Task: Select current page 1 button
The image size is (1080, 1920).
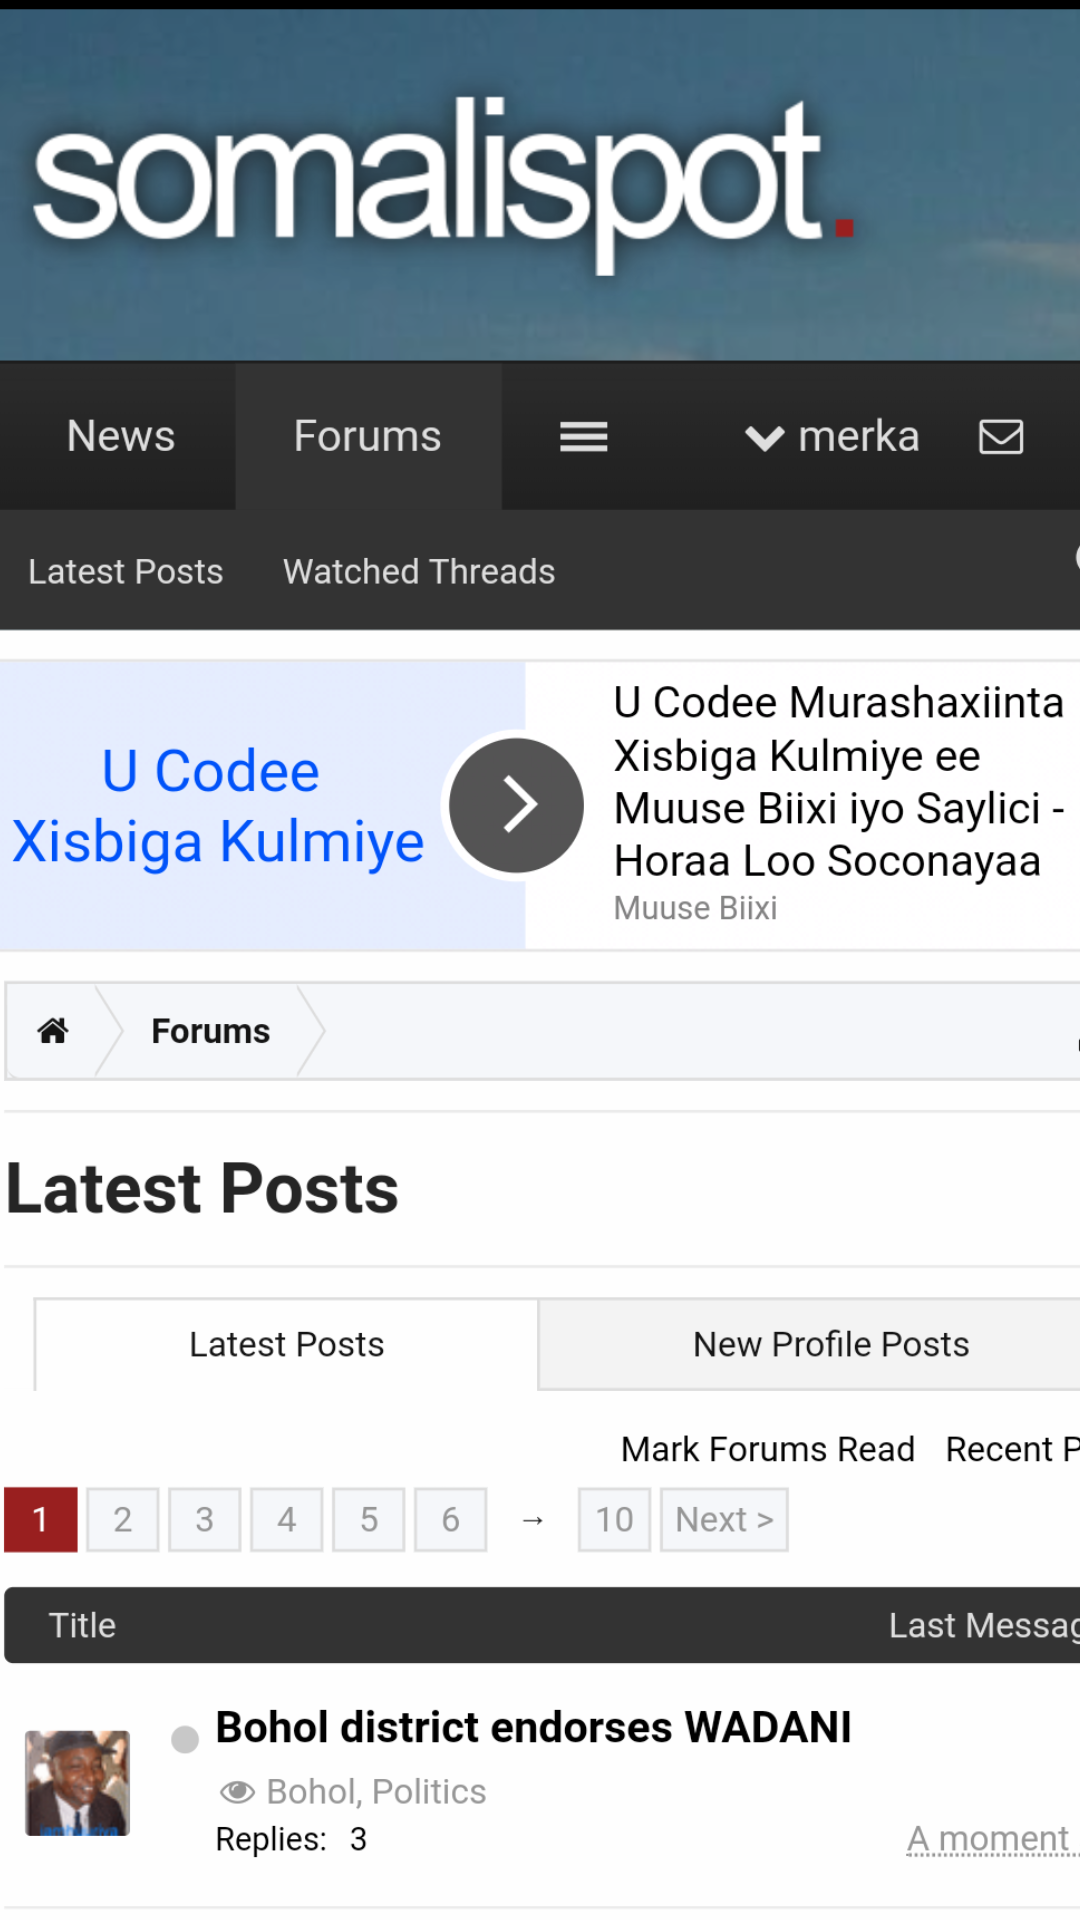Action: point(41,1520)
